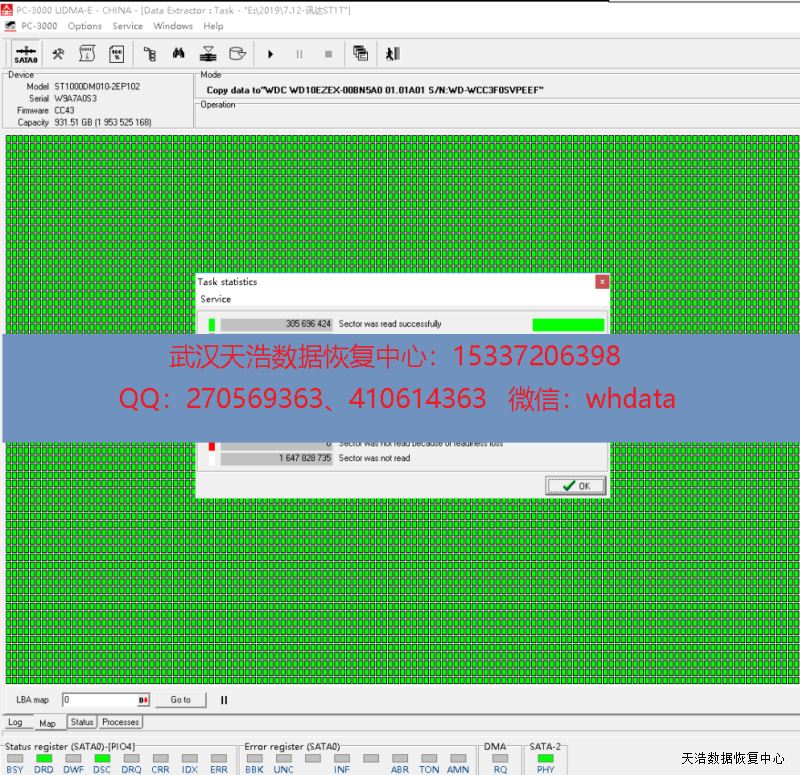800x775 pixels.
Task: Click the Go to button
Action: (180, 700)
